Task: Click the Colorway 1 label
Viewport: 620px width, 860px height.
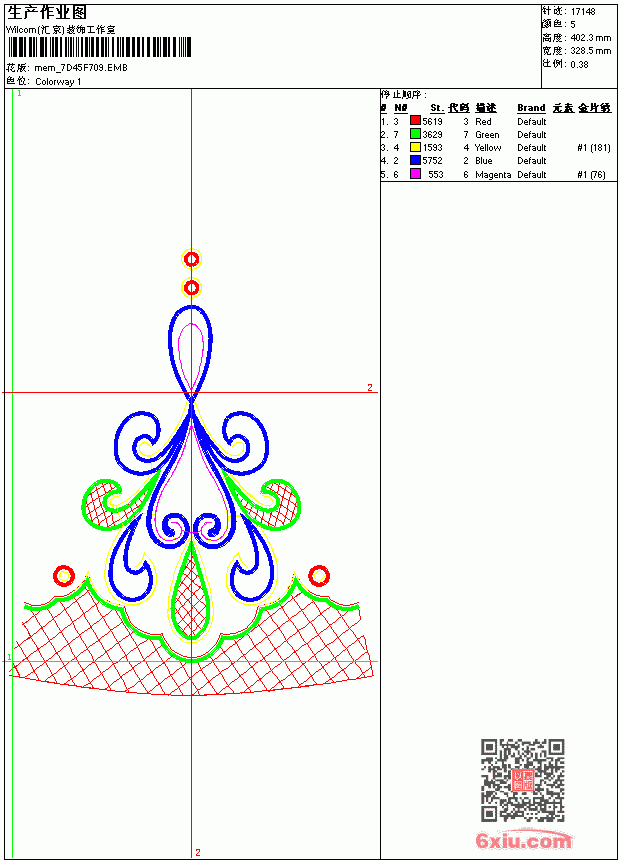Action: coord(58,82)
